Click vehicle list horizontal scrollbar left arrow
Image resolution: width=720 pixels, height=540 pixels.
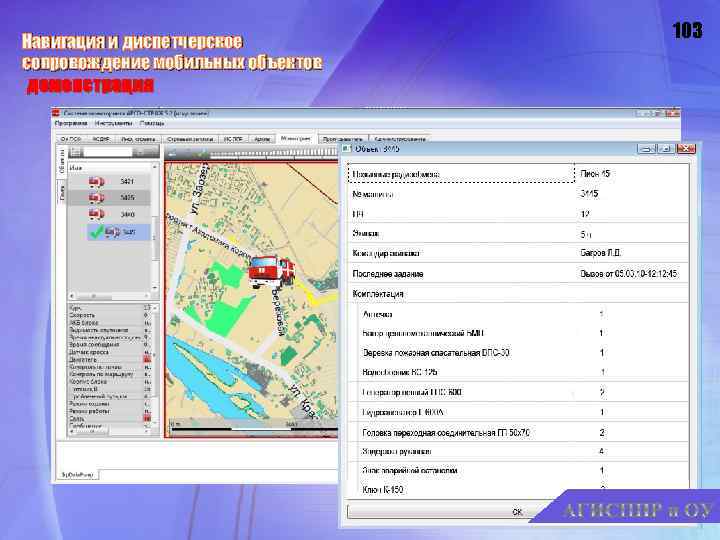click(72, 296)
